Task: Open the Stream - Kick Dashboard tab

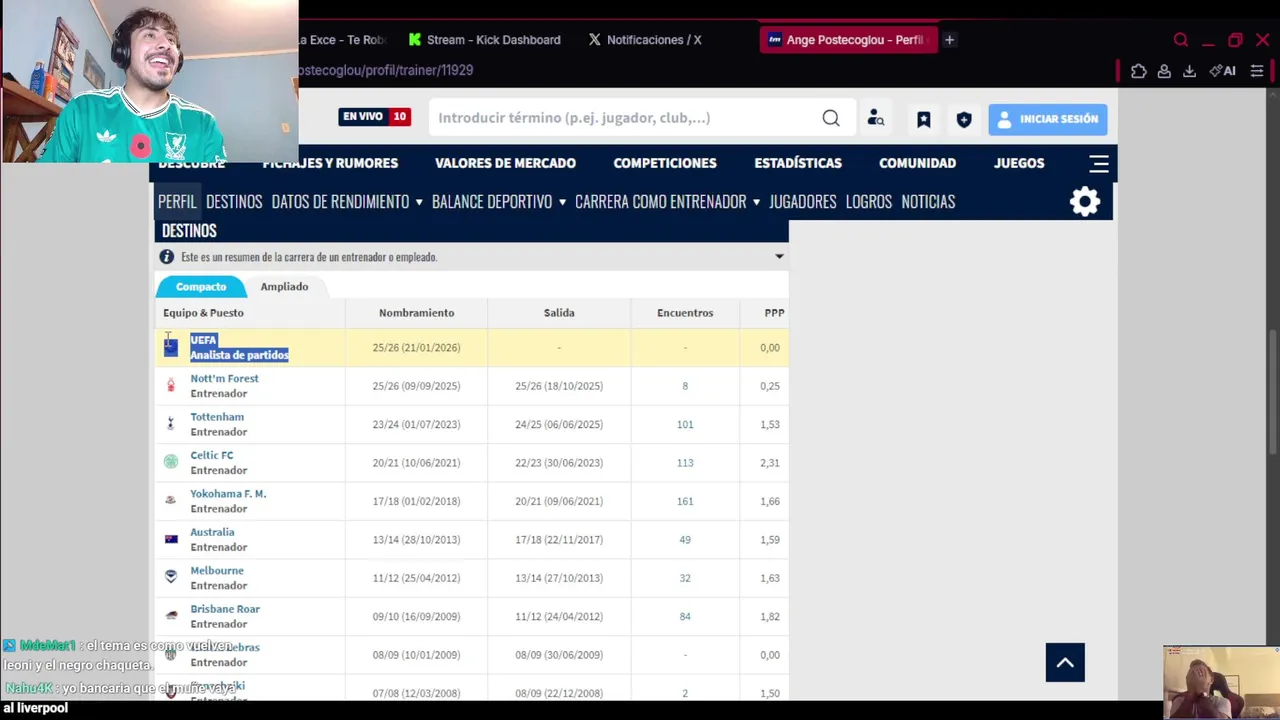Action: [485, 40]
